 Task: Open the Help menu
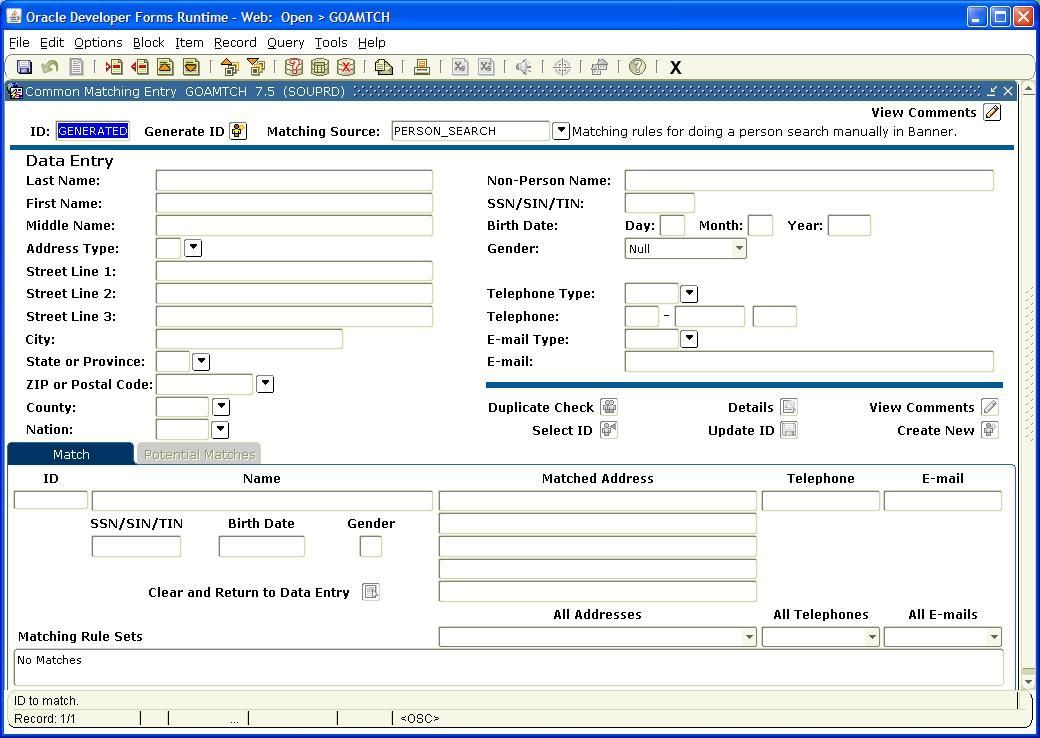pos(371,42)
